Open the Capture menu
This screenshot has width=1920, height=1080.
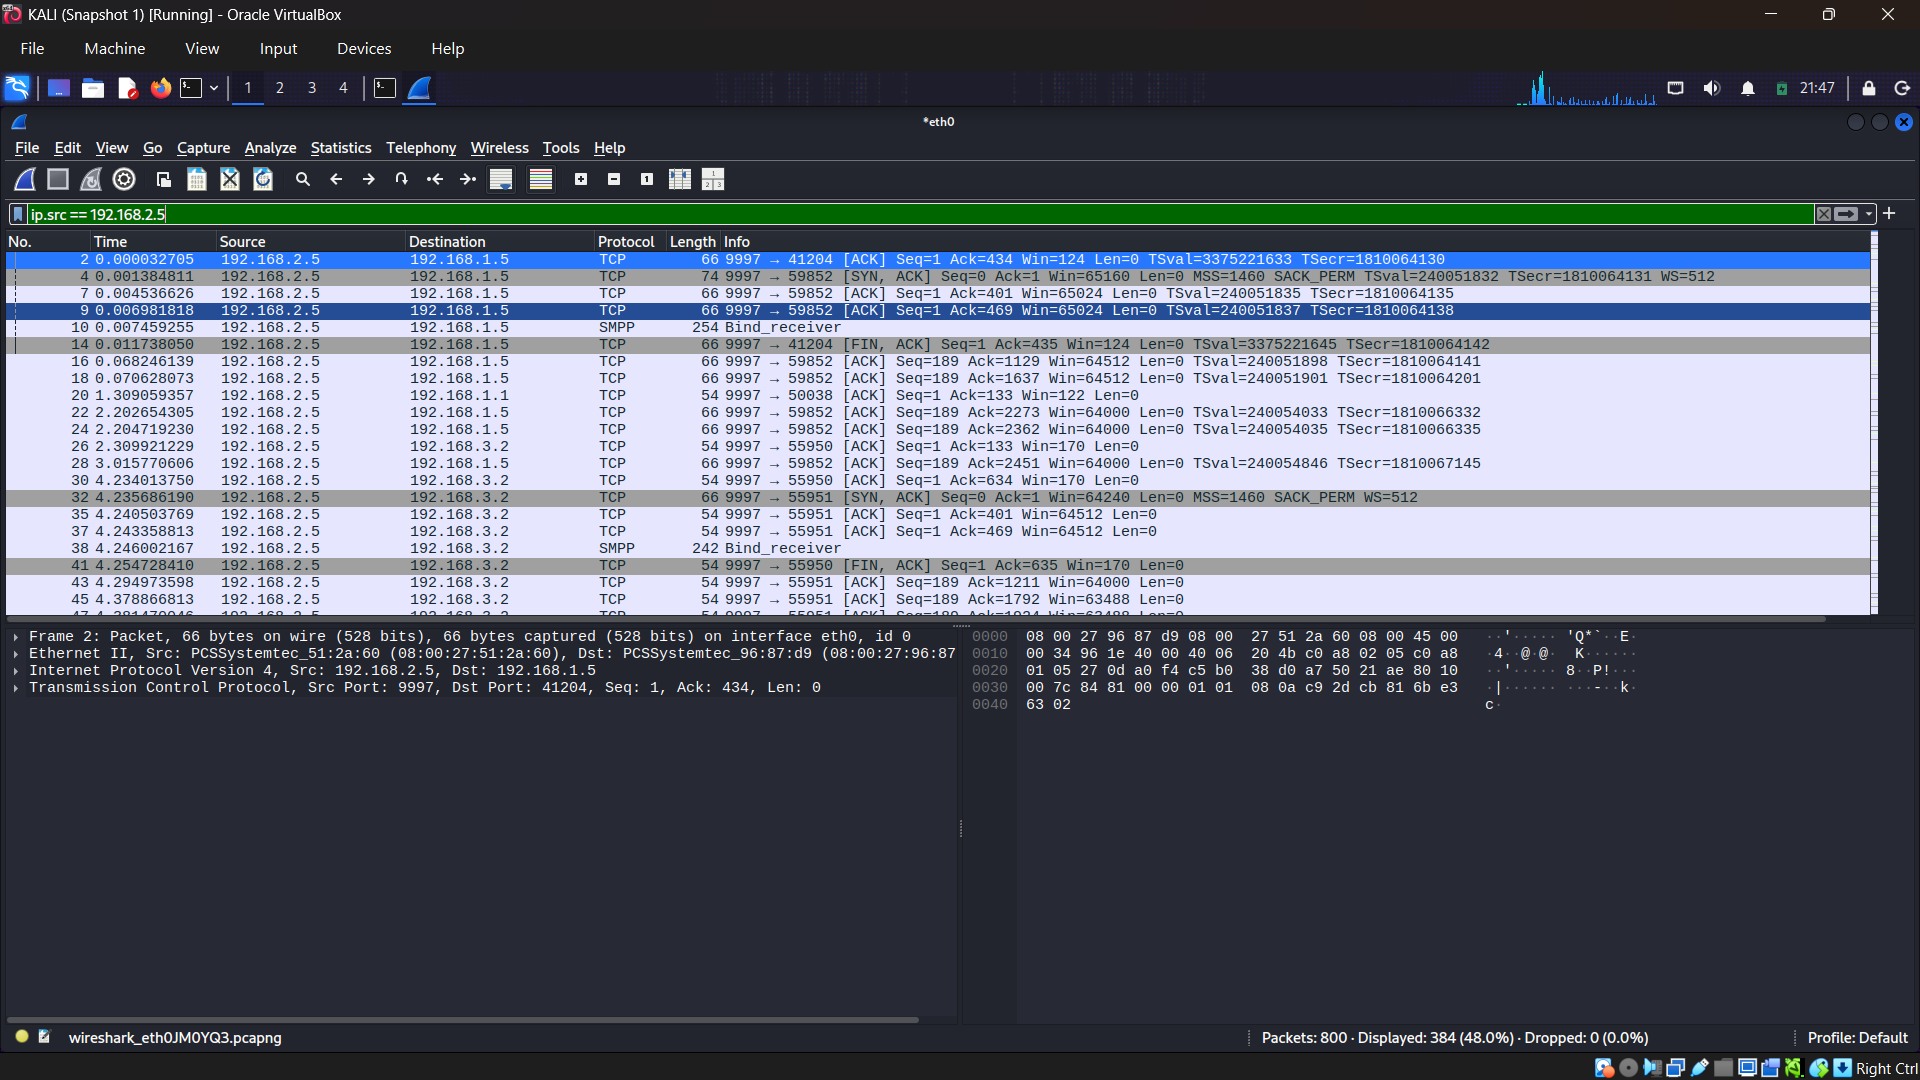point(203,148)
